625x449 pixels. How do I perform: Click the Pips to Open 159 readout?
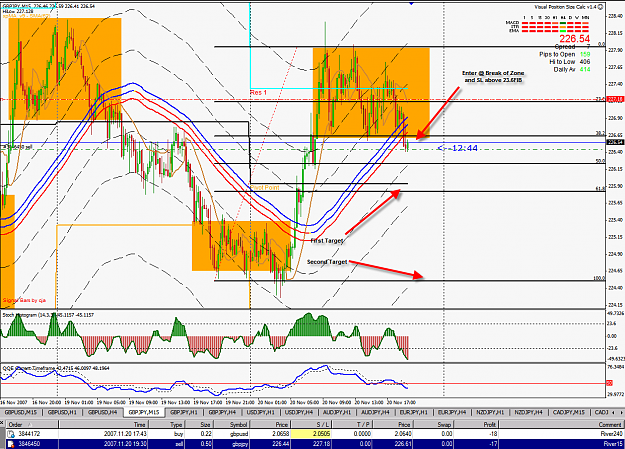click(565, 54)
